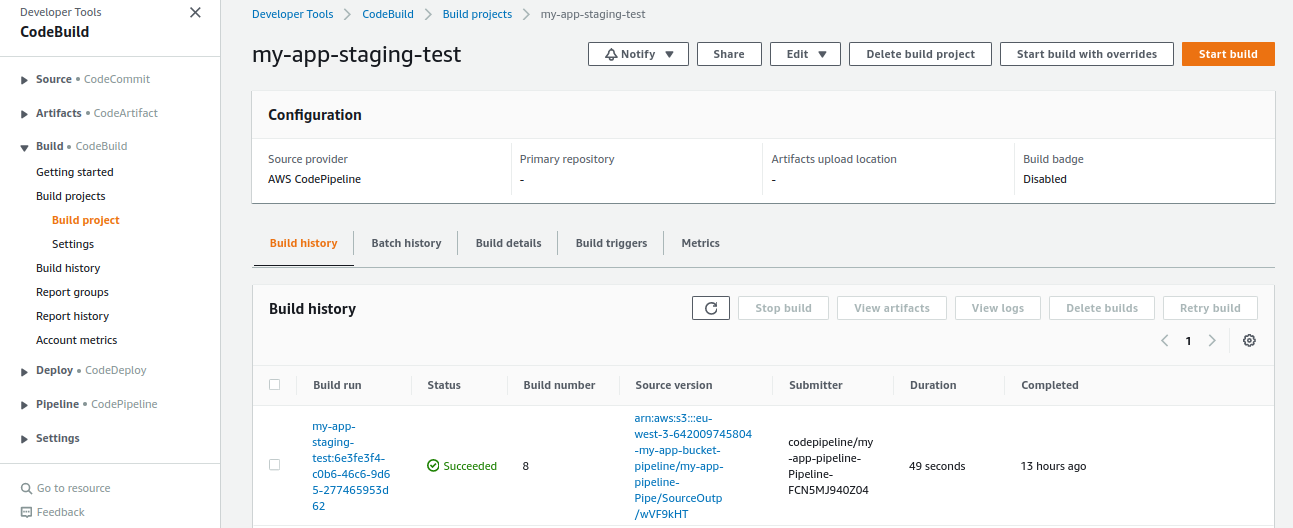The height and width of the screenshot is (528, 1293).
Task: Collapse the Build CodeBuild section
Action: click(25, 147)
